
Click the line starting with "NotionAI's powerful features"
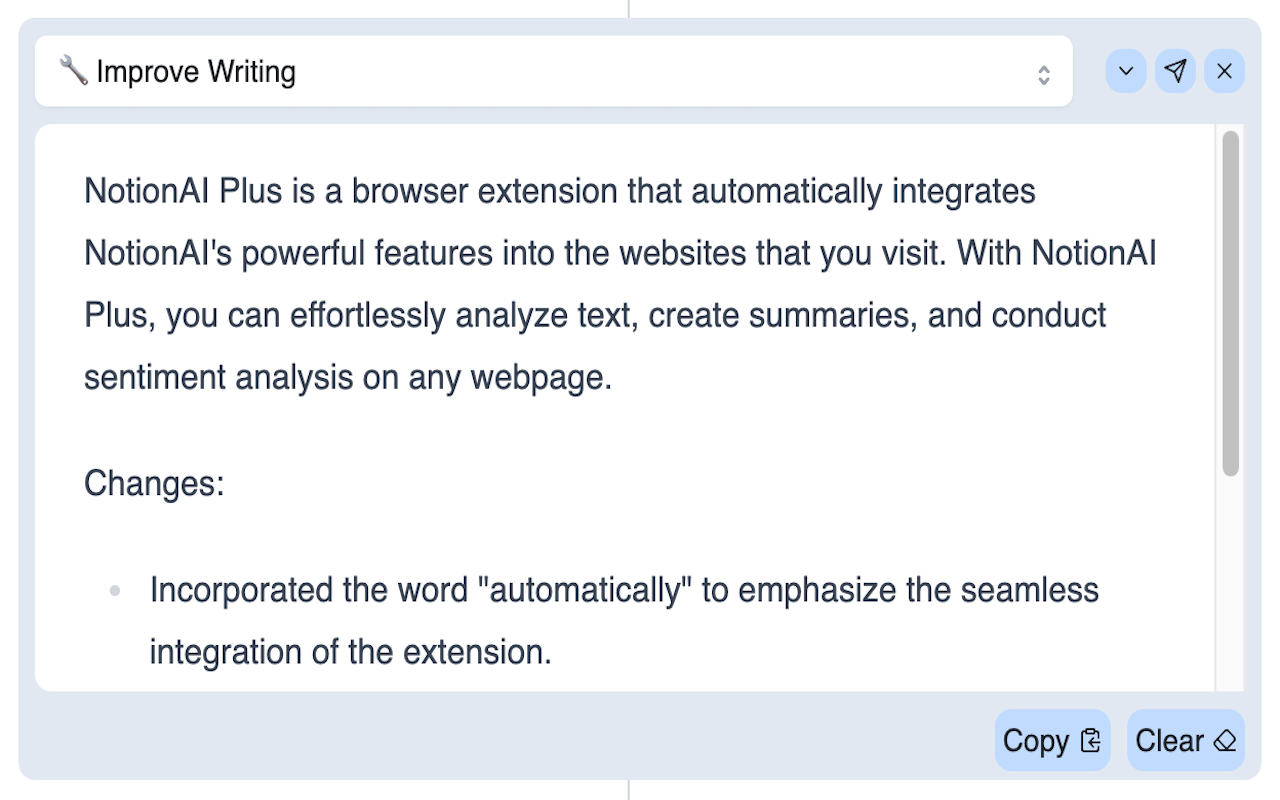click(x=620, y=253)
